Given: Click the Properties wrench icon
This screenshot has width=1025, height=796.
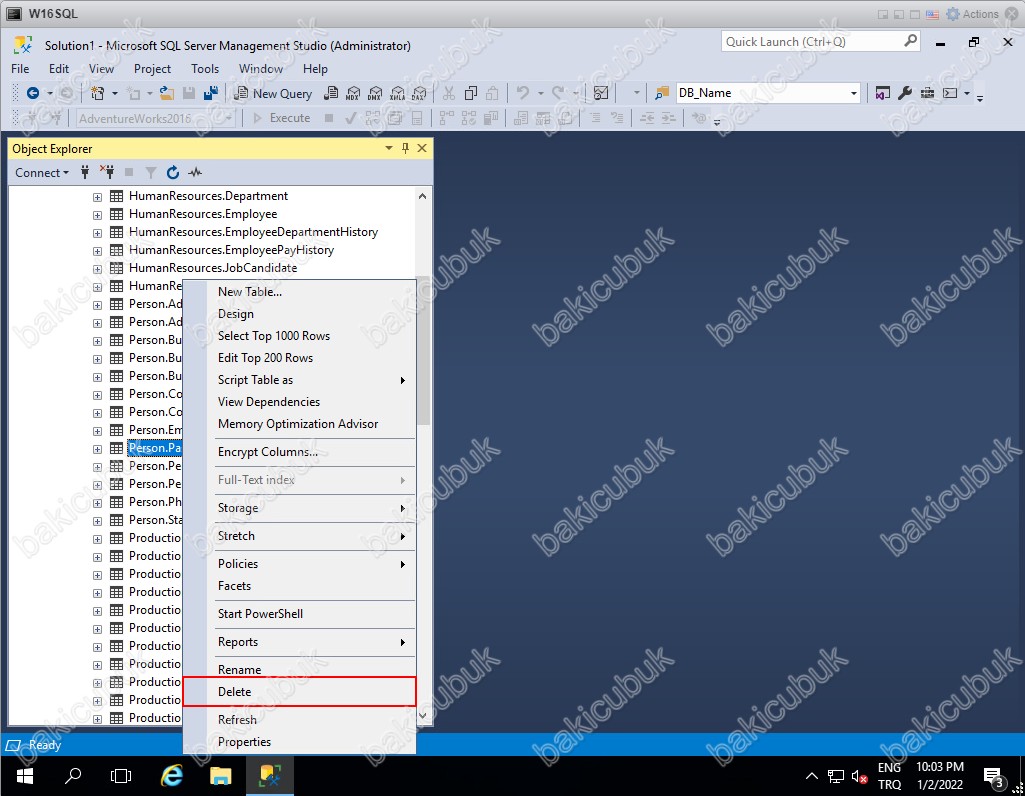Looking at the screenshot, I should (x=905, y=93).
